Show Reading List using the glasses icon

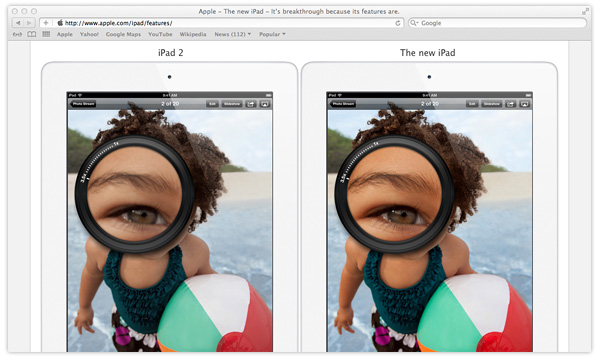click(17, 34)
